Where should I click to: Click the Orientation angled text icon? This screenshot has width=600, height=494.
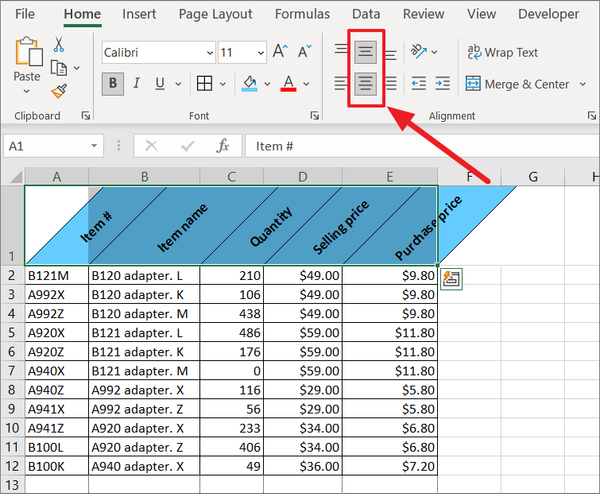[x=418, y=51]
